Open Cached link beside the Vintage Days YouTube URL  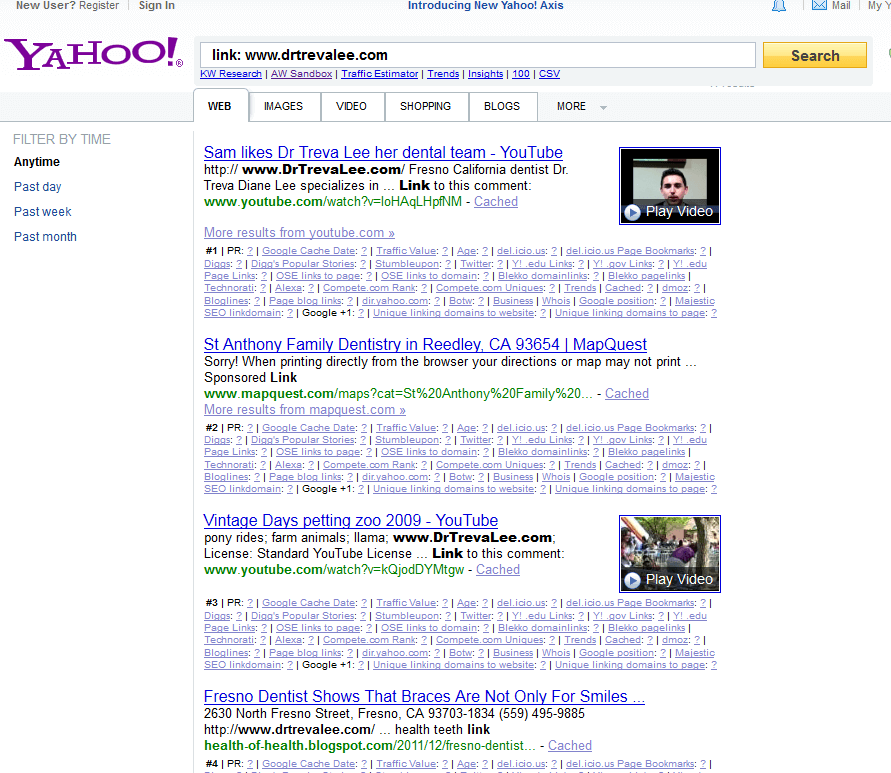(x=498, y=570)
